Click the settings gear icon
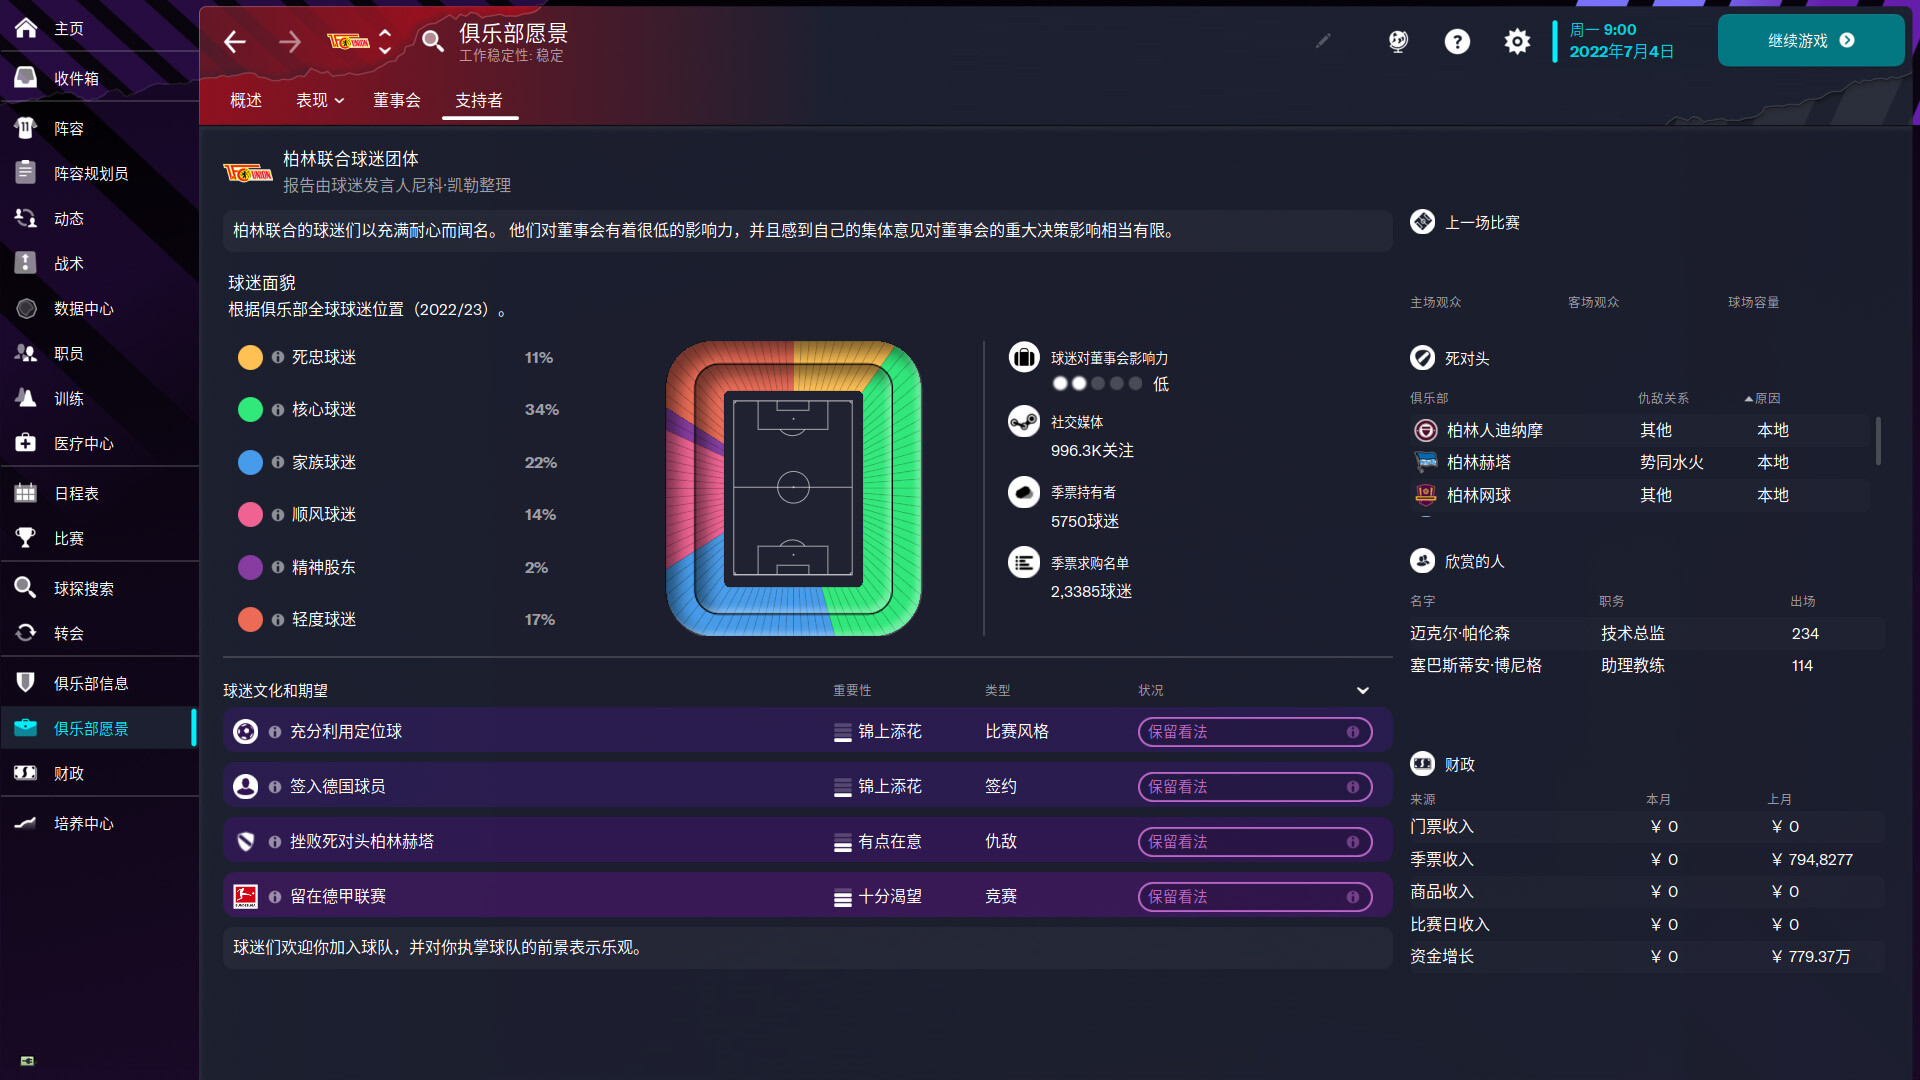The width and height of the screenshot is (1920, 1080). 1516,42
